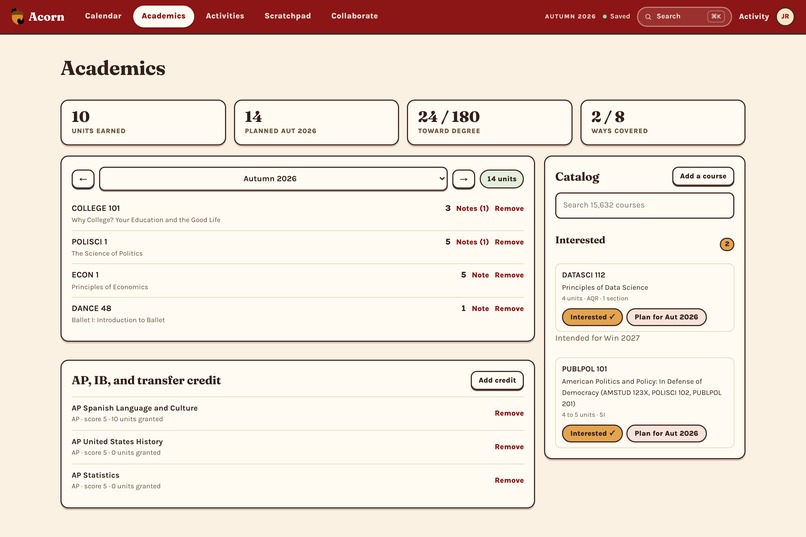Click the AP Statistics credit name
The image size is (806, 537).
(x=96, y=475)
